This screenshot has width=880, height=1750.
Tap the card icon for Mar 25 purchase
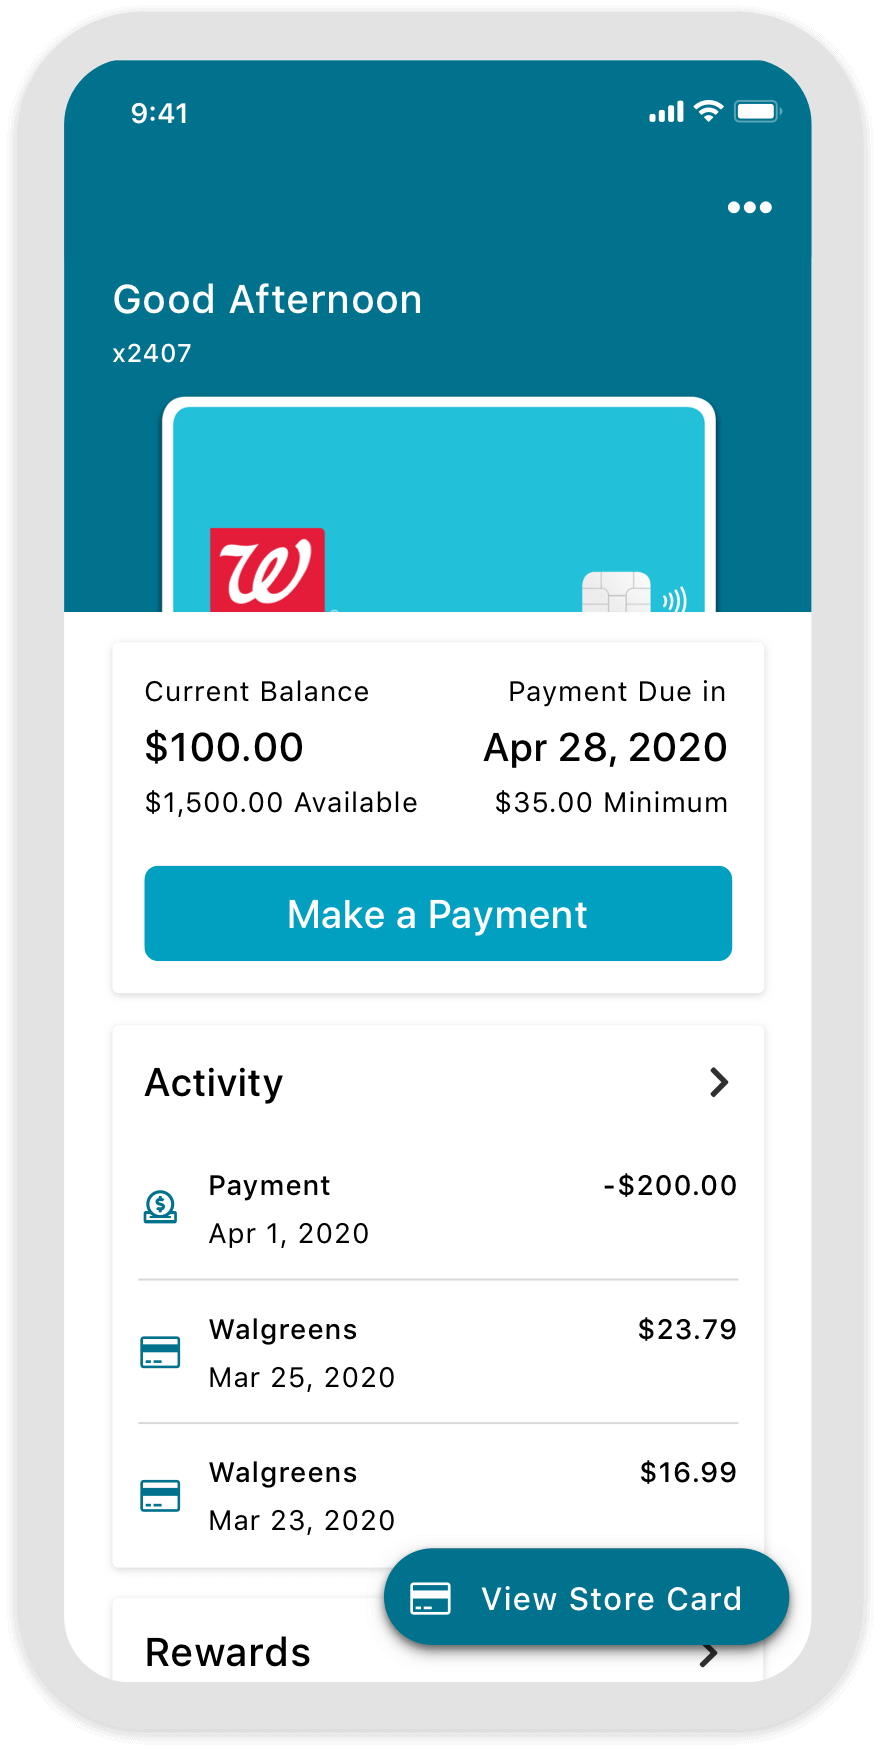tap(160, 1352)
